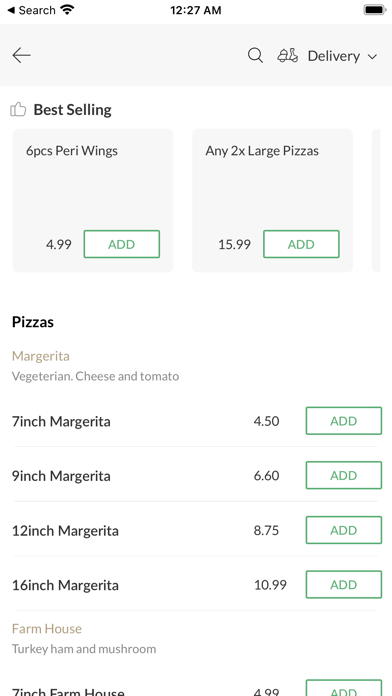The height and width of the screenshot is (696, 392).
Task: Tap the Best Selling thumbs-up icon
Action: [18, 109]
